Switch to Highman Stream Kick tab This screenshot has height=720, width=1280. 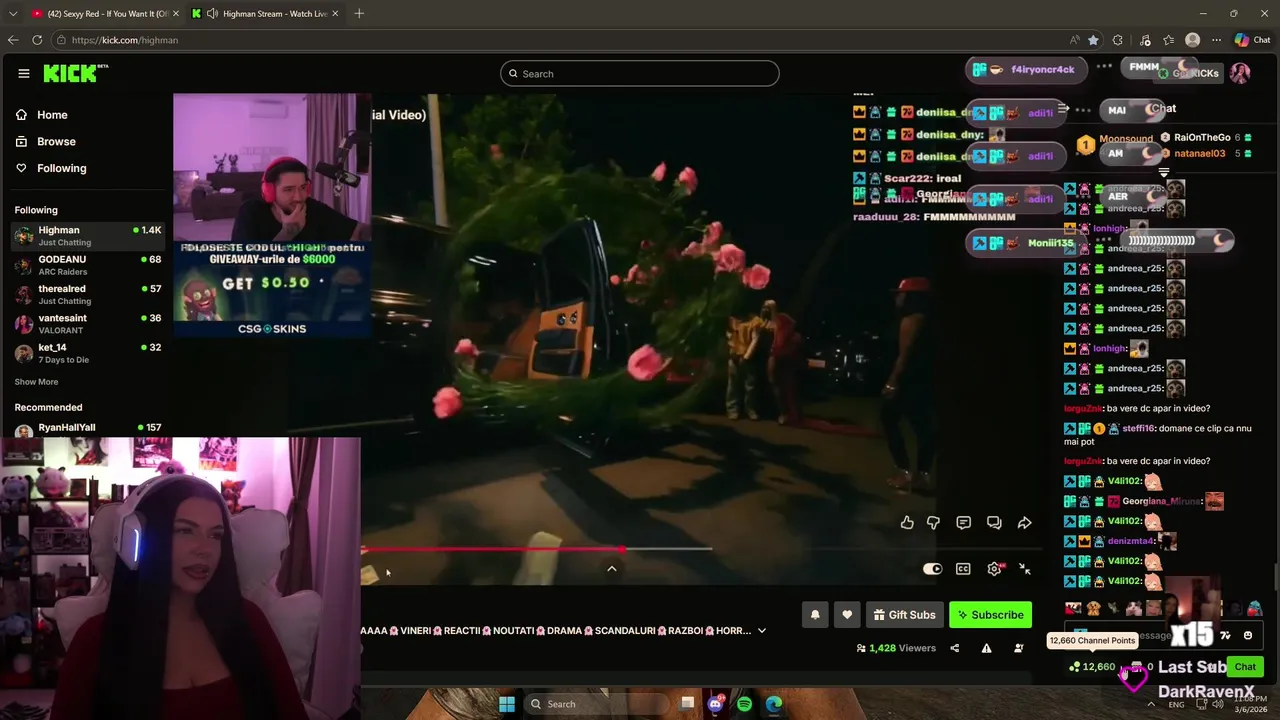pos(266,13)
